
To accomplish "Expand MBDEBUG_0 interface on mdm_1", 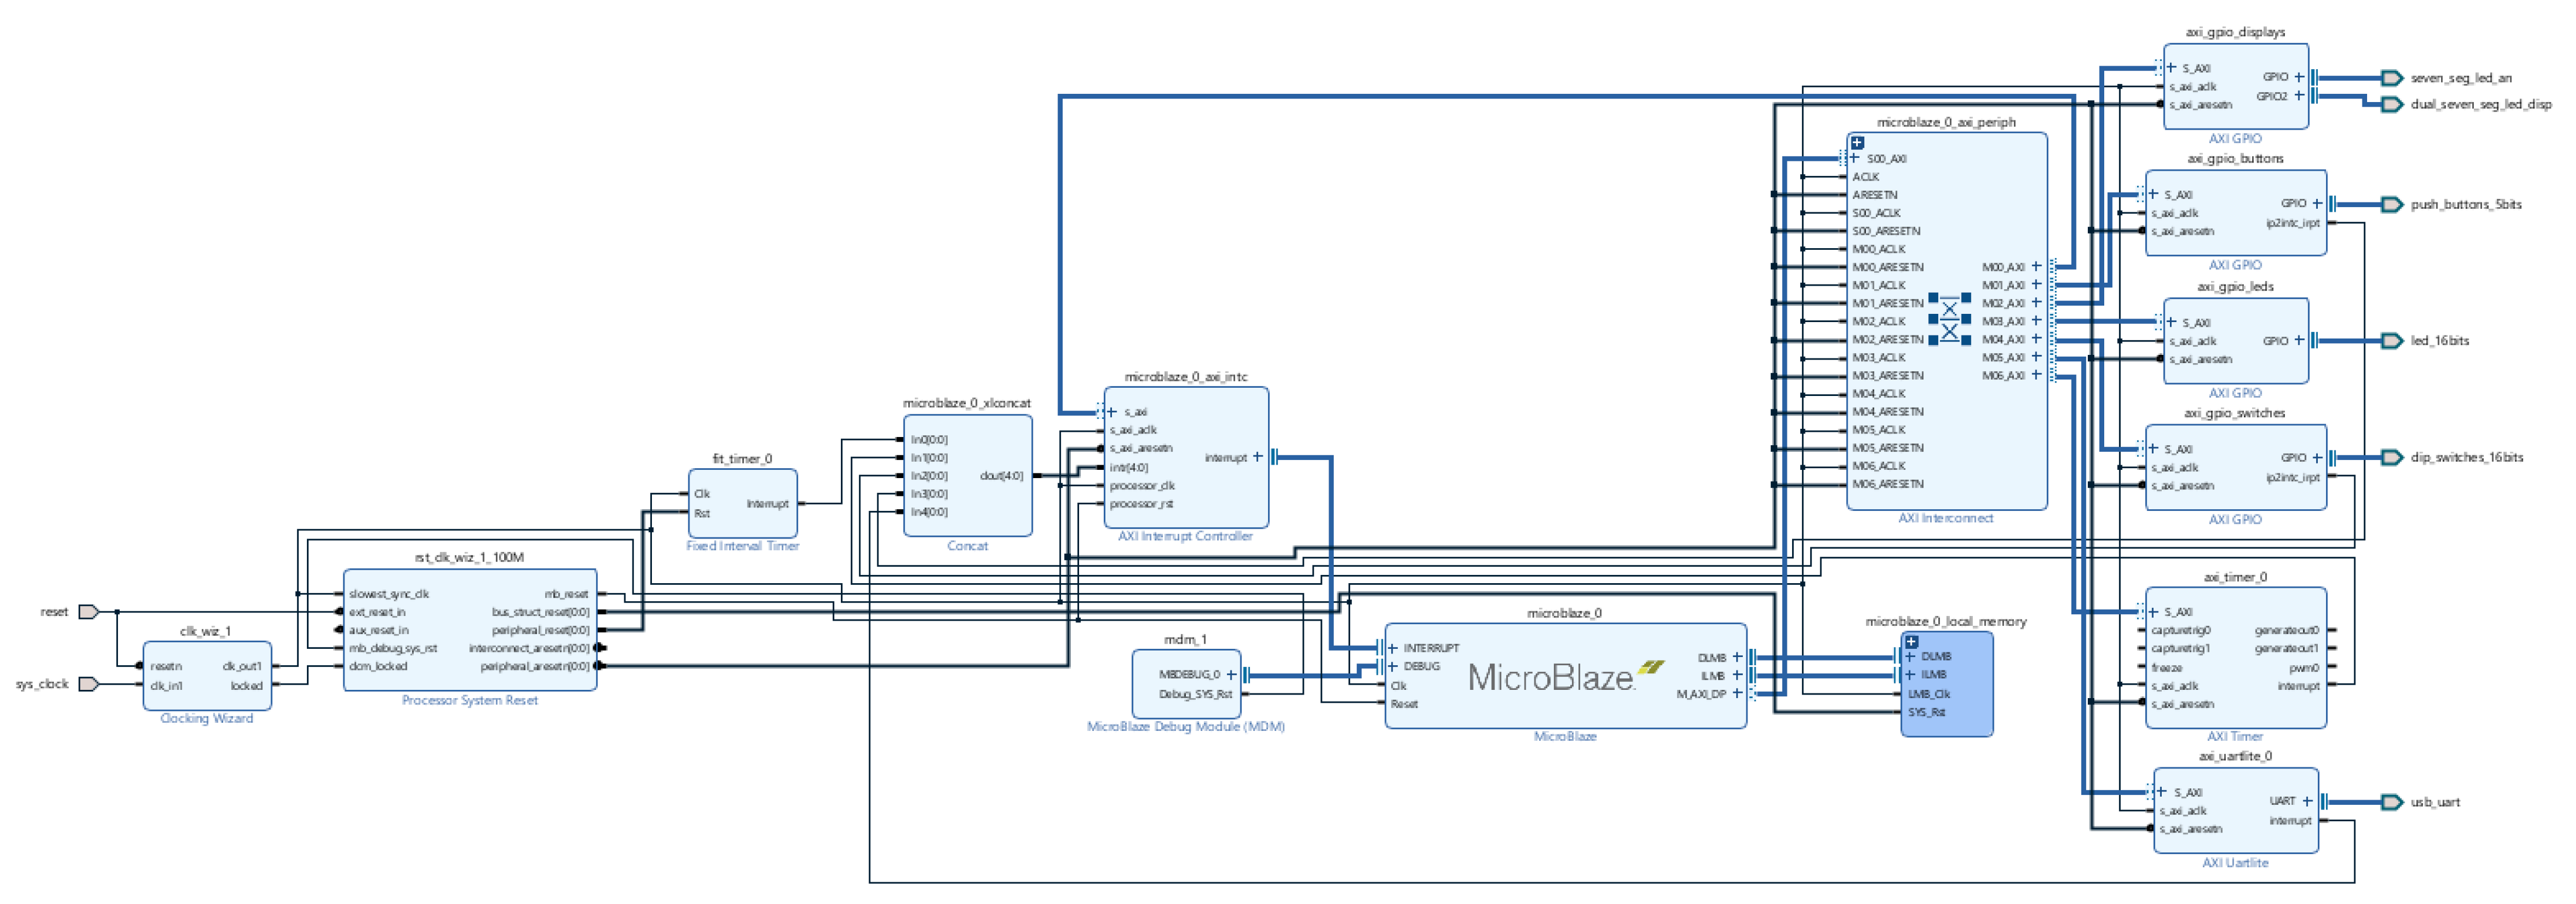I will coord(1231,675).
